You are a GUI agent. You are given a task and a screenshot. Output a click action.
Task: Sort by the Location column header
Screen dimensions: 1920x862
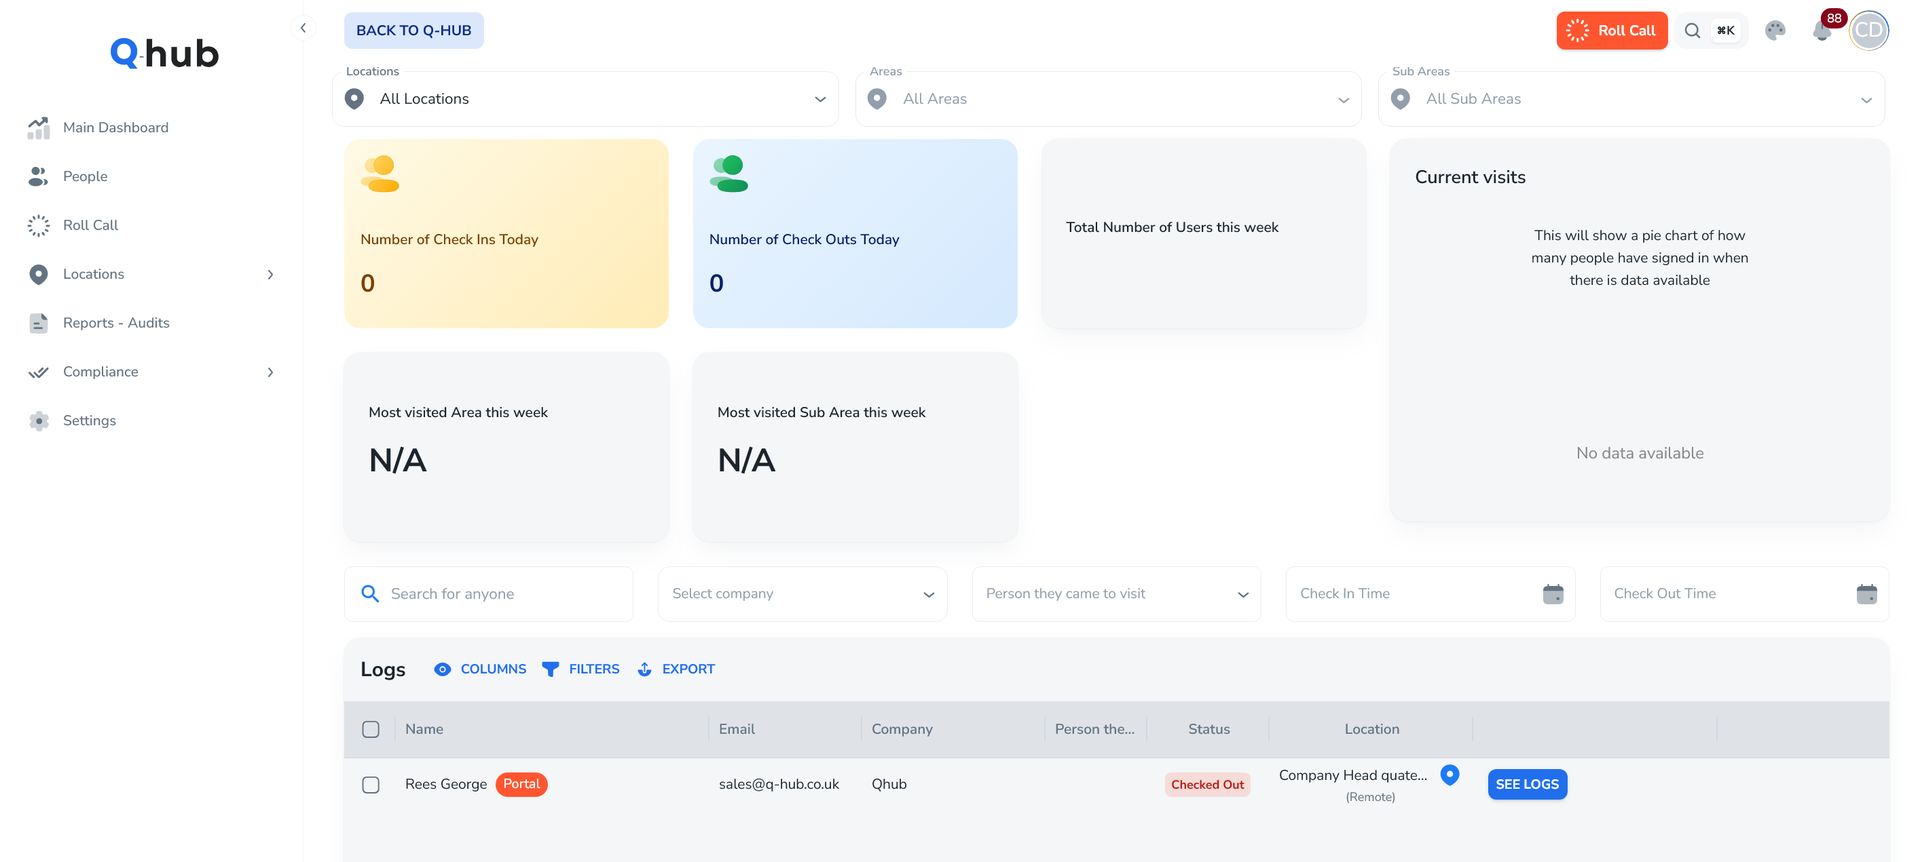[1372, 729]
